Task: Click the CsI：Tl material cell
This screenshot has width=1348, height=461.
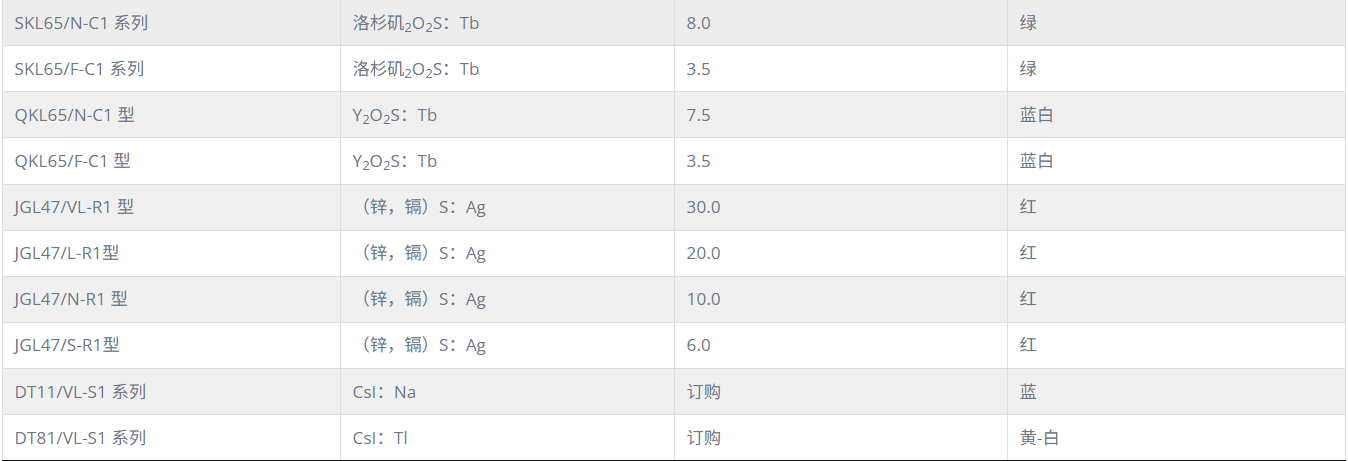Action: click(507, 438)
